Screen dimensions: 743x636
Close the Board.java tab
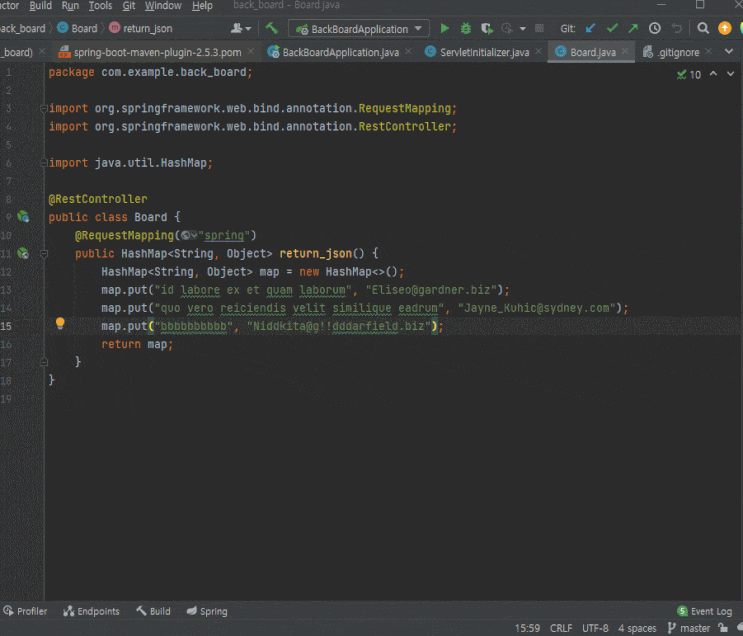(625, 51)
